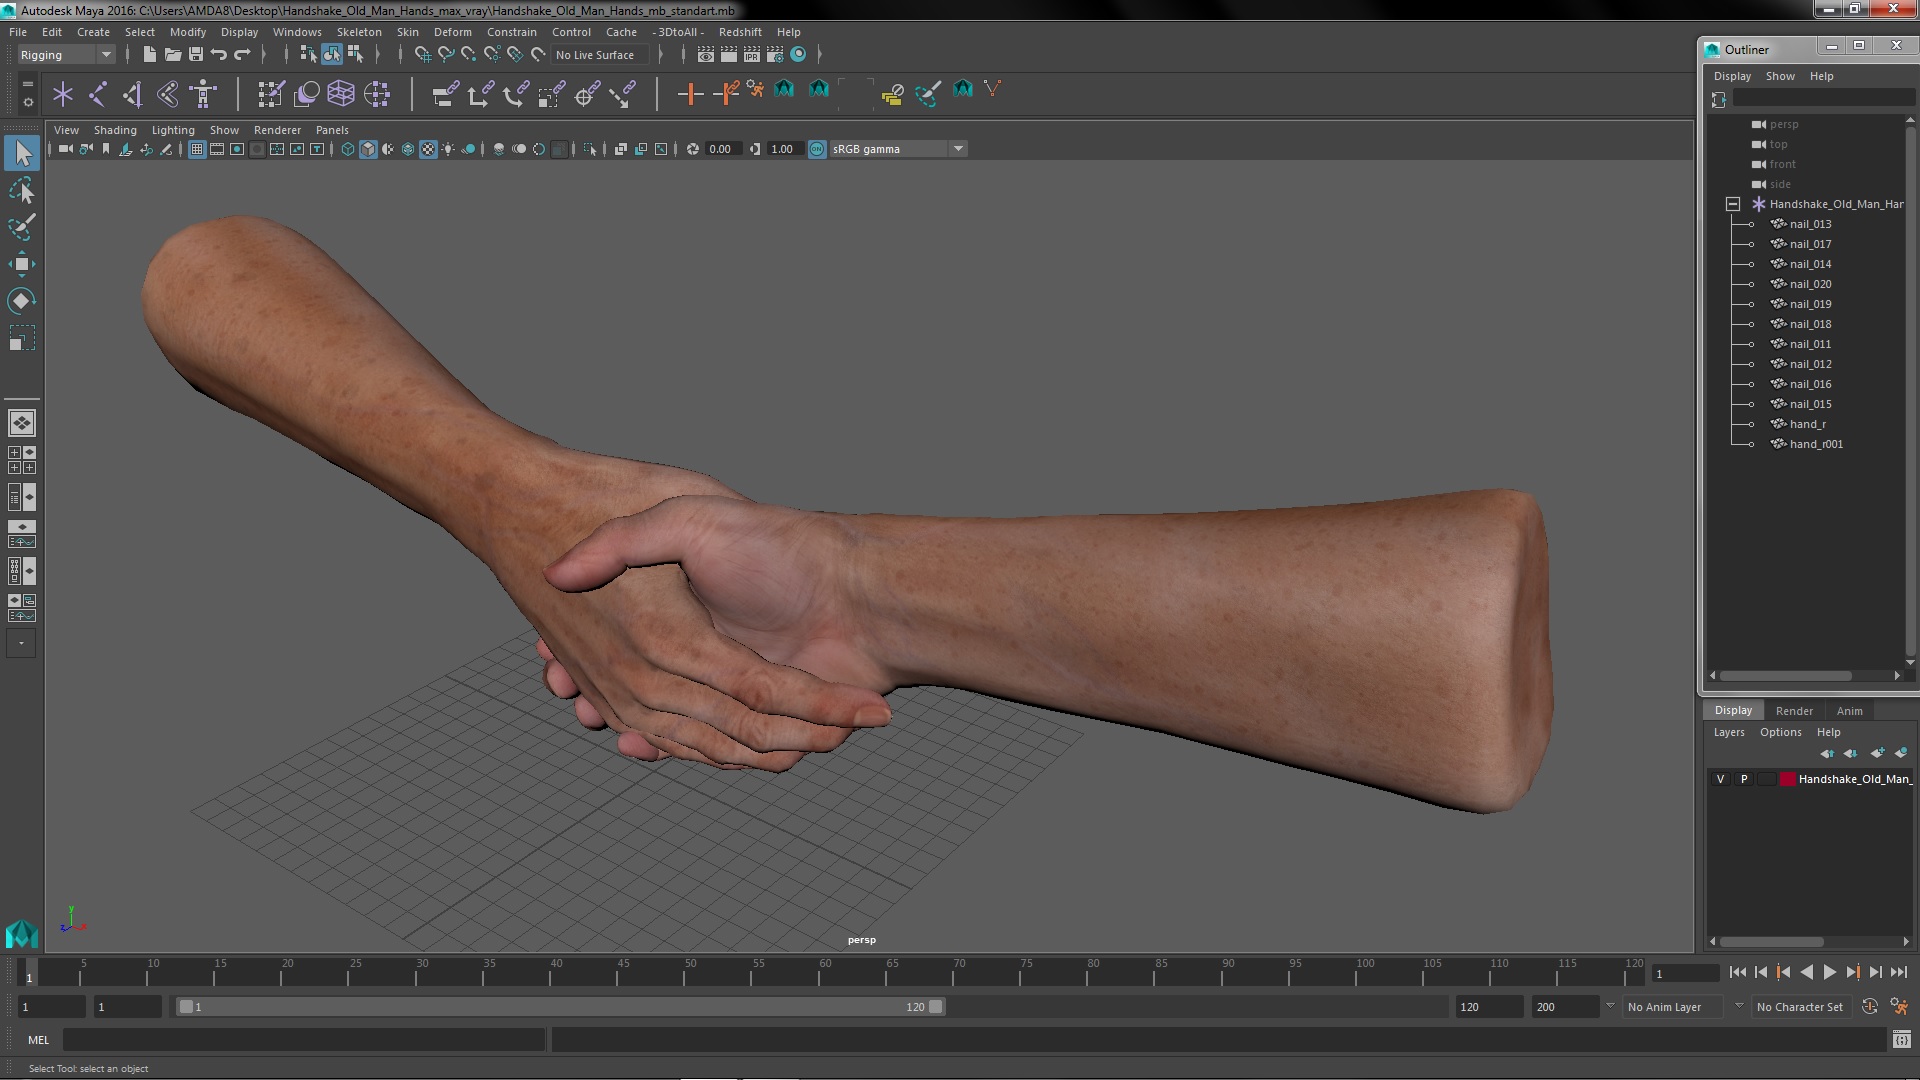Toggle smooth shade all cube icon
The image size is (1920, 1080).
click(x=368, y=149)
